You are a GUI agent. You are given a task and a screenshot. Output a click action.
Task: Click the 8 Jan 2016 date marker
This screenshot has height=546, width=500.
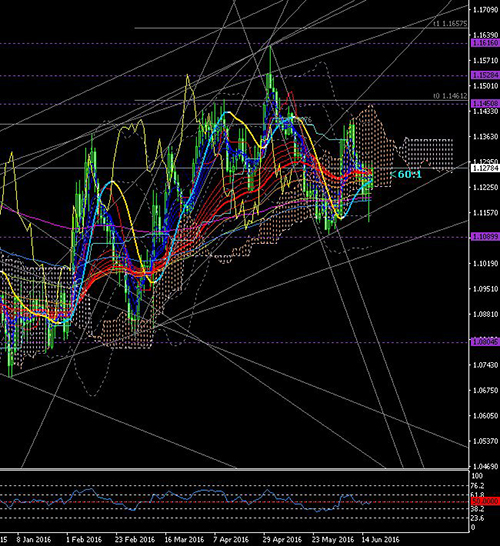click(33, 540)
